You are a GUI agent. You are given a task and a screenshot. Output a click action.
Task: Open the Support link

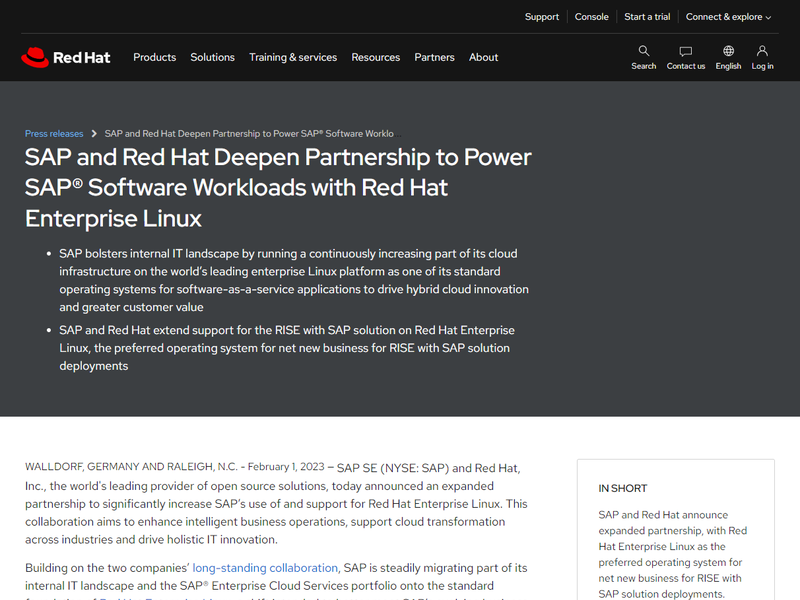point(541,17)
